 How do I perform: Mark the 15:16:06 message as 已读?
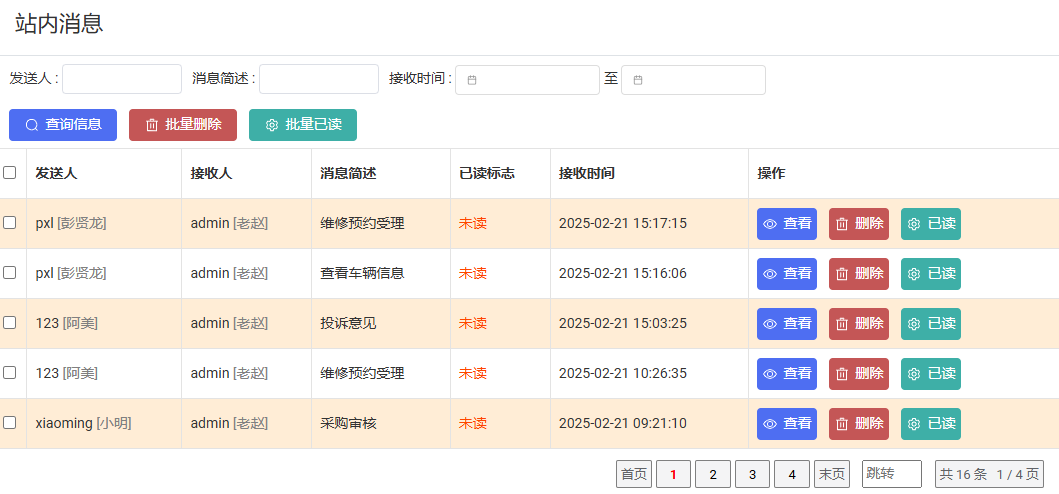pos(931,274)
